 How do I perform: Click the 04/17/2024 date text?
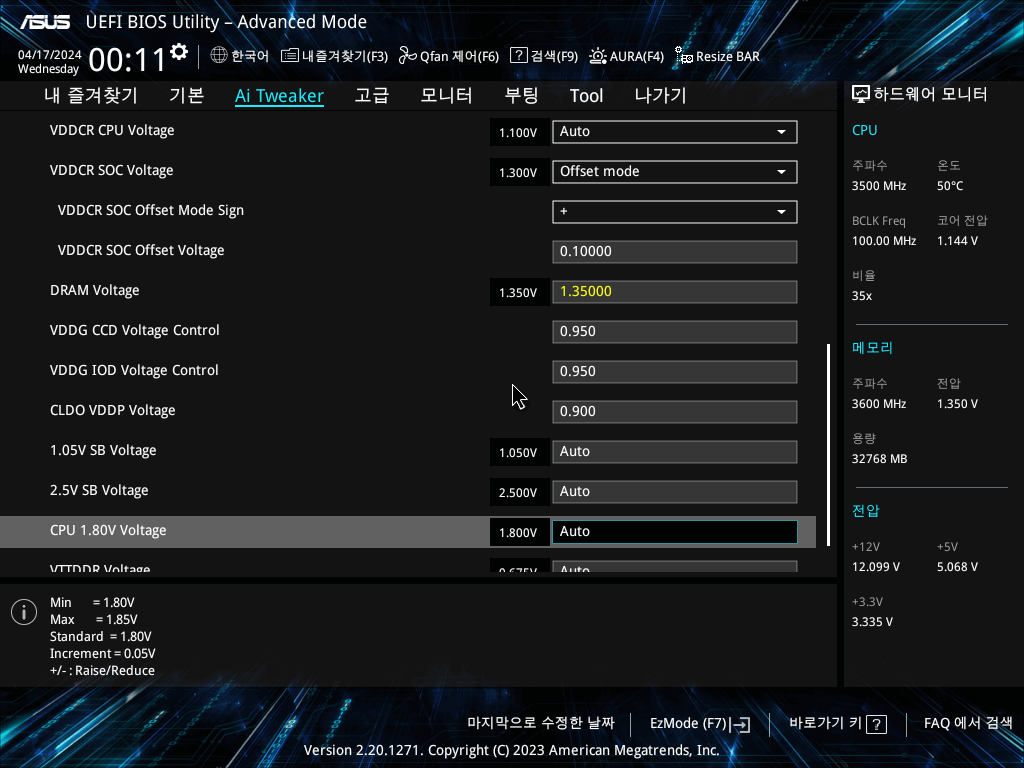coord(50,55)
